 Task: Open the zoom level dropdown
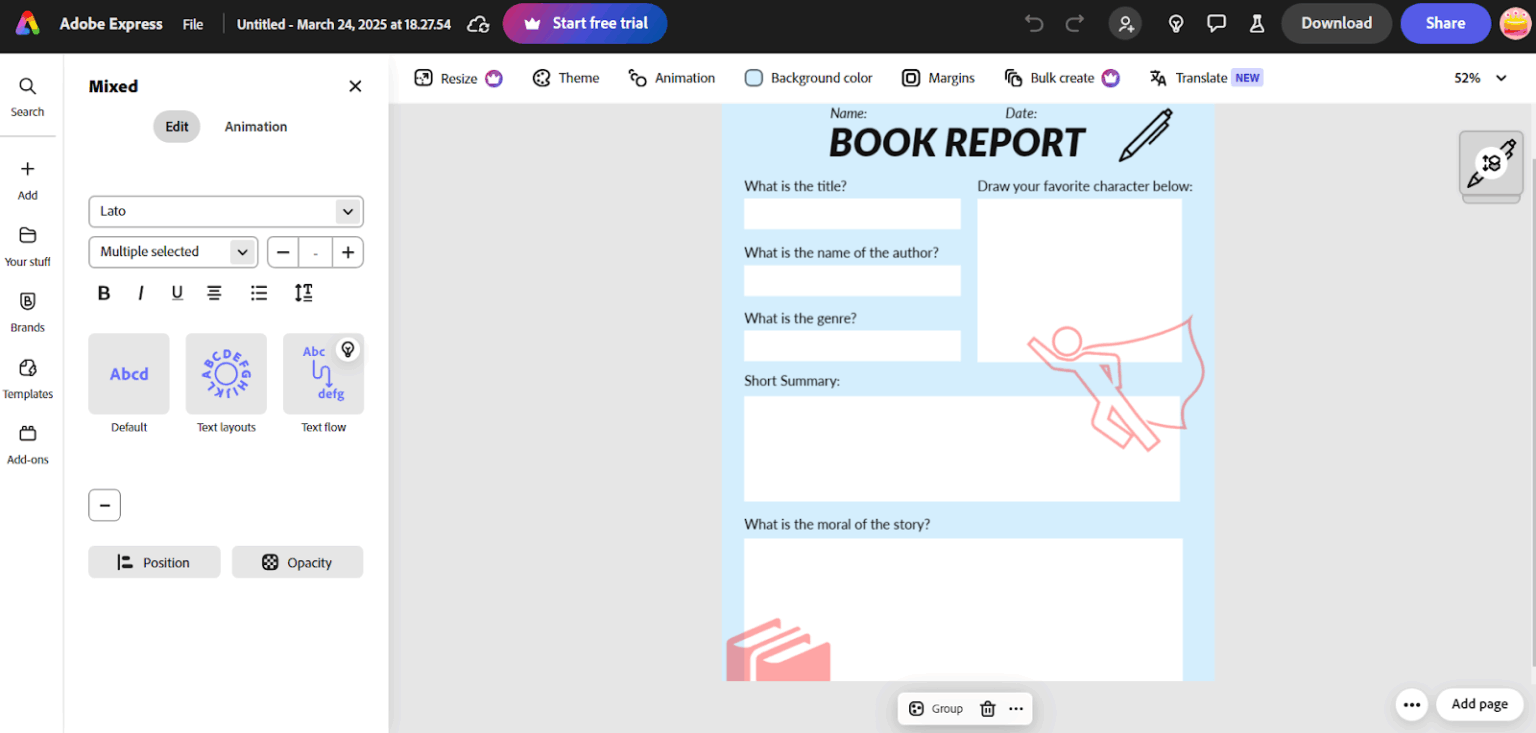(1478, 77)
